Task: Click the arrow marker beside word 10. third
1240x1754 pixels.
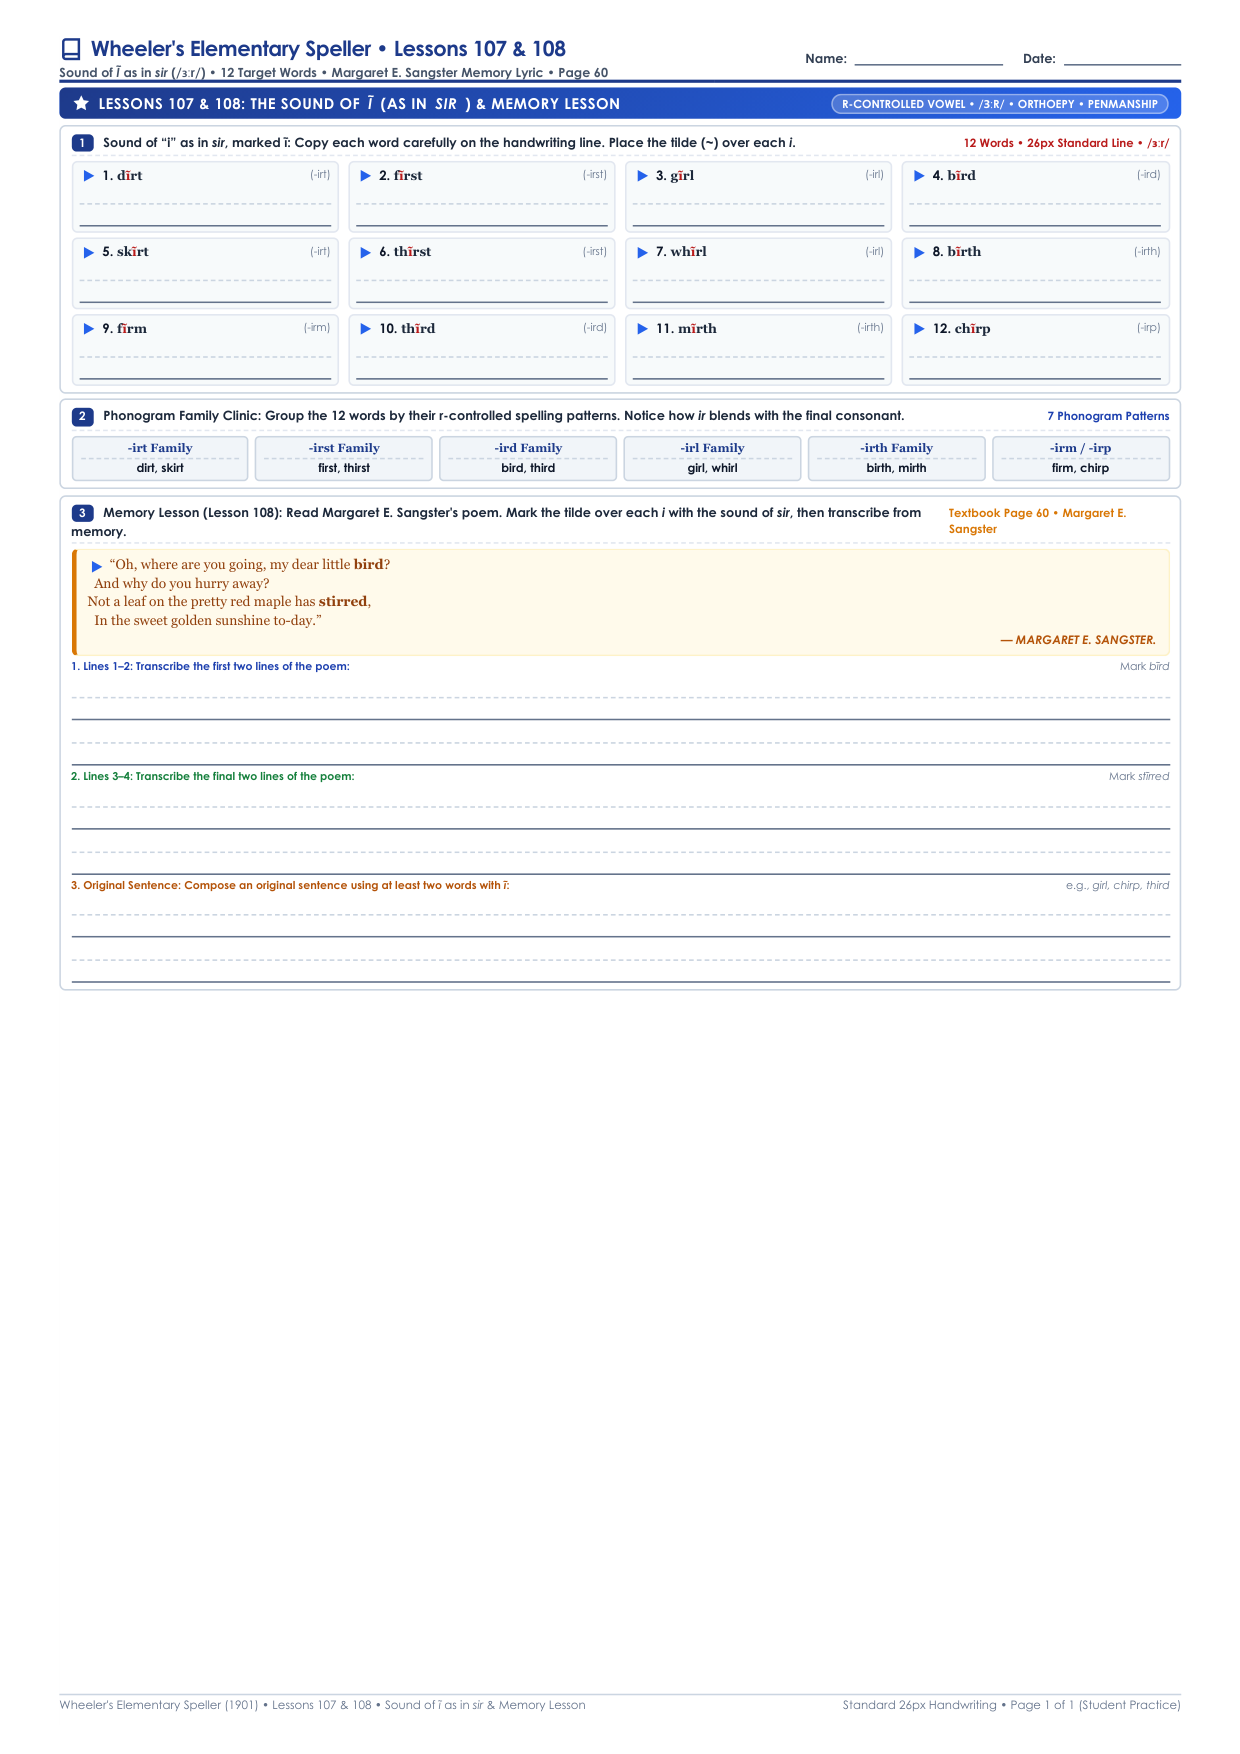Action: tap(366, 329)
